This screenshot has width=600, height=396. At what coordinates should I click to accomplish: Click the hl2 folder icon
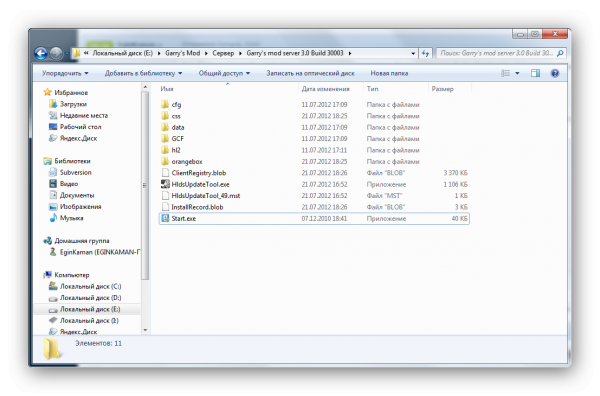click(x=165, y=150)
